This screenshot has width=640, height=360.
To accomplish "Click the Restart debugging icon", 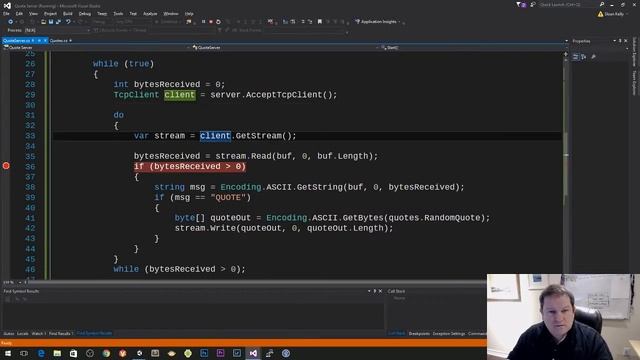I will pos(218,22).
